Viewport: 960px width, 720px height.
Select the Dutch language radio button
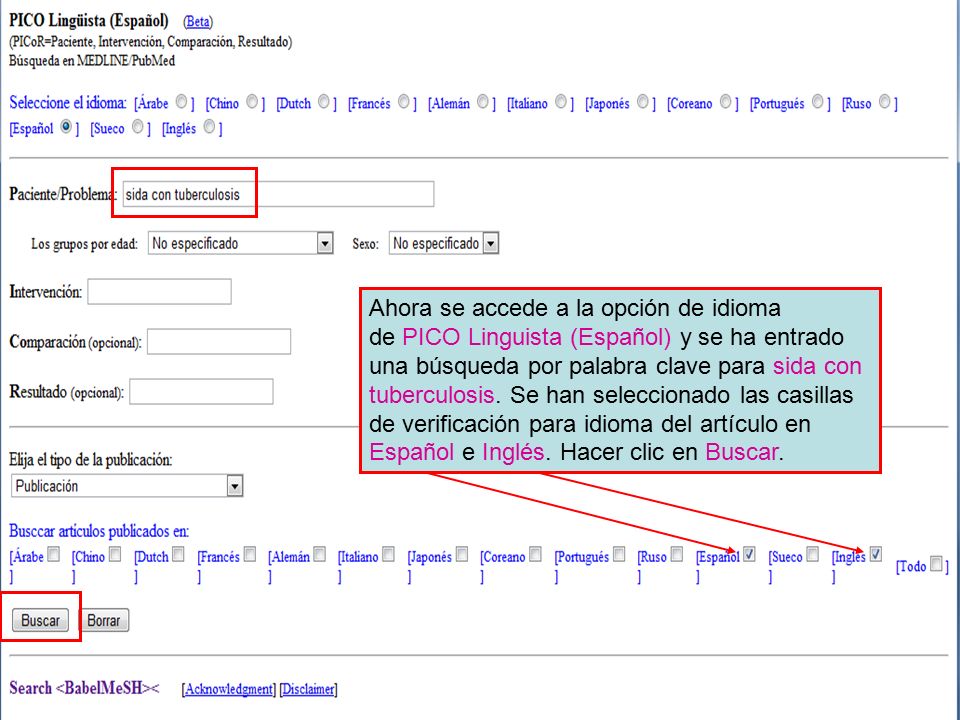pos(324,101)
